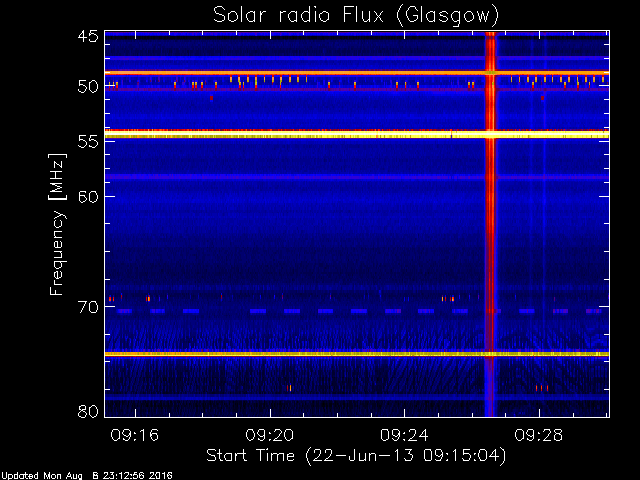
Task: Click the yellow horizontal line near 74 MHz
Action: (357, 354)
